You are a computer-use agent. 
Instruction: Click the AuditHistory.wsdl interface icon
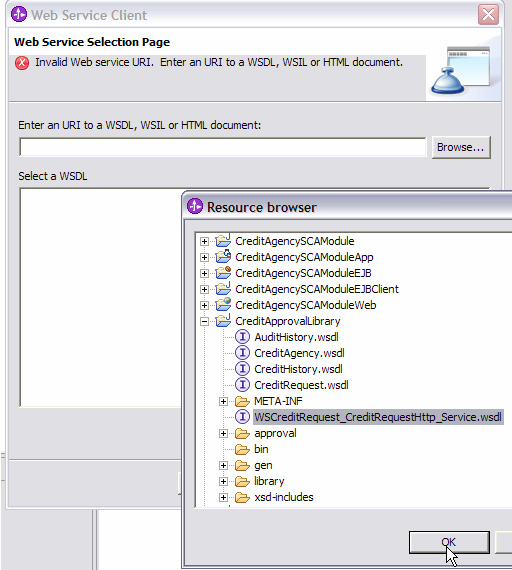[242, 337]
